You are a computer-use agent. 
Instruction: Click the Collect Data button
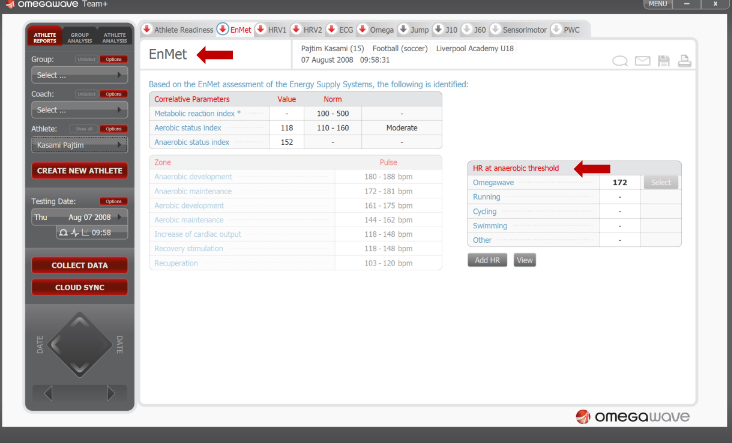pyautogui.click(x=79, y=265)
